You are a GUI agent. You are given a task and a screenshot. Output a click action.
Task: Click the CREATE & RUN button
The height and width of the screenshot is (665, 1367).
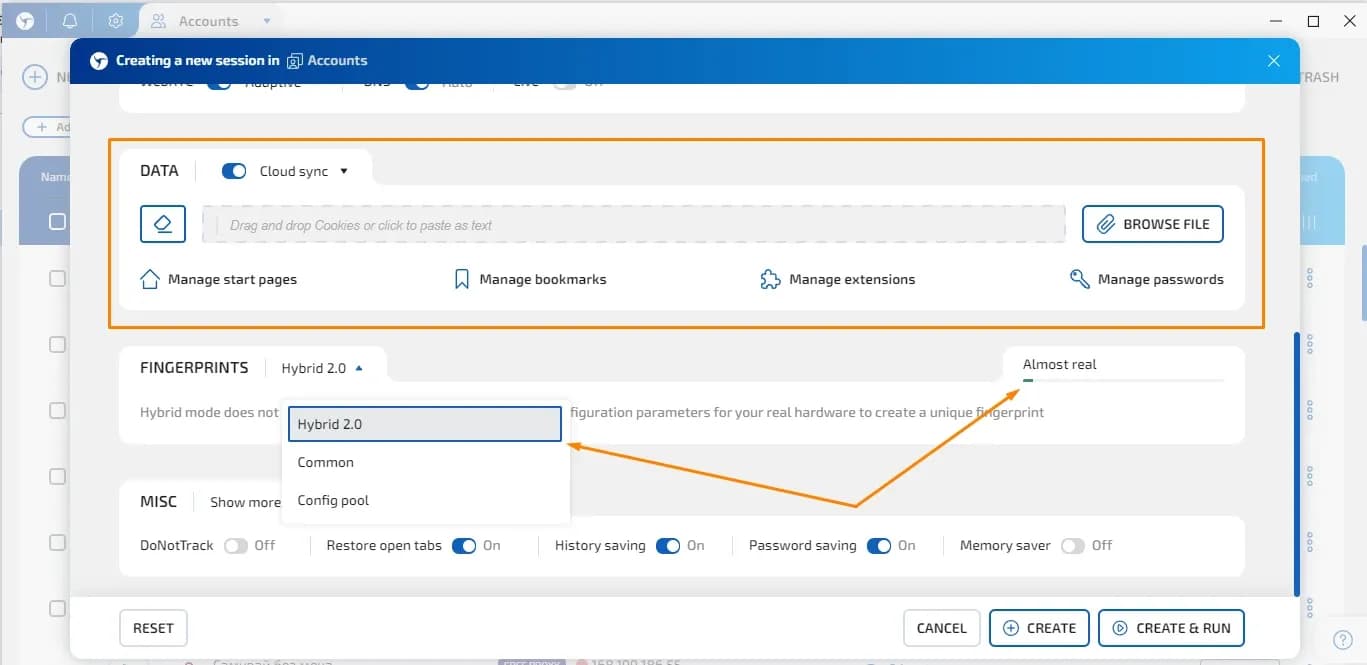click(x=1171, y=628)
